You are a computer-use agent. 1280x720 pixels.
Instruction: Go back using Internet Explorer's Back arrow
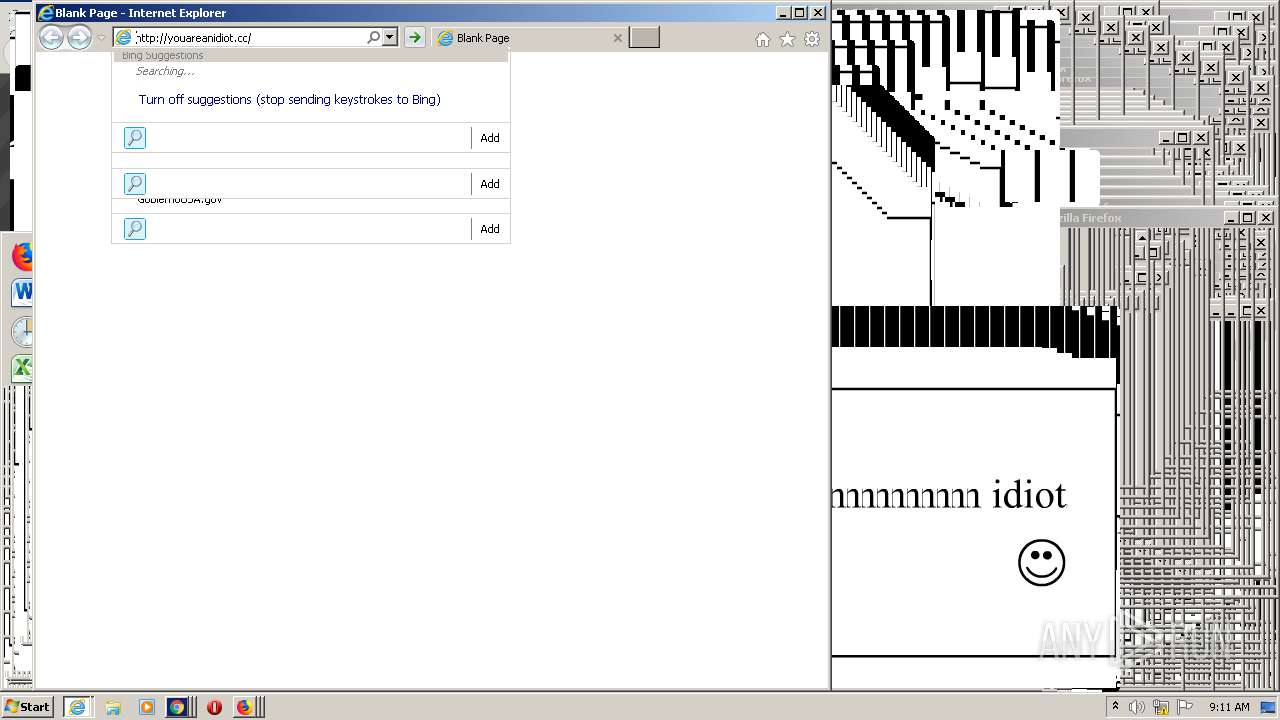tap(51, 38)
